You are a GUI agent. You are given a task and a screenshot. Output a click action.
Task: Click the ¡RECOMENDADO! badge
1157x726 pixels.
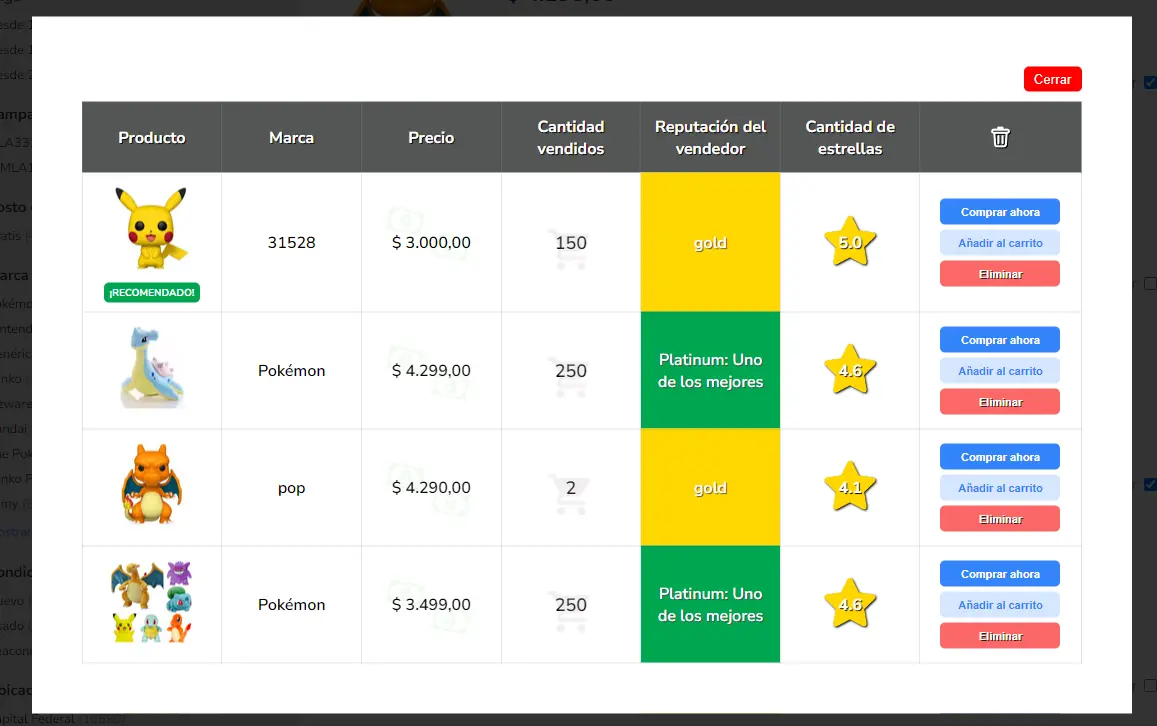(x=151, y=292)
